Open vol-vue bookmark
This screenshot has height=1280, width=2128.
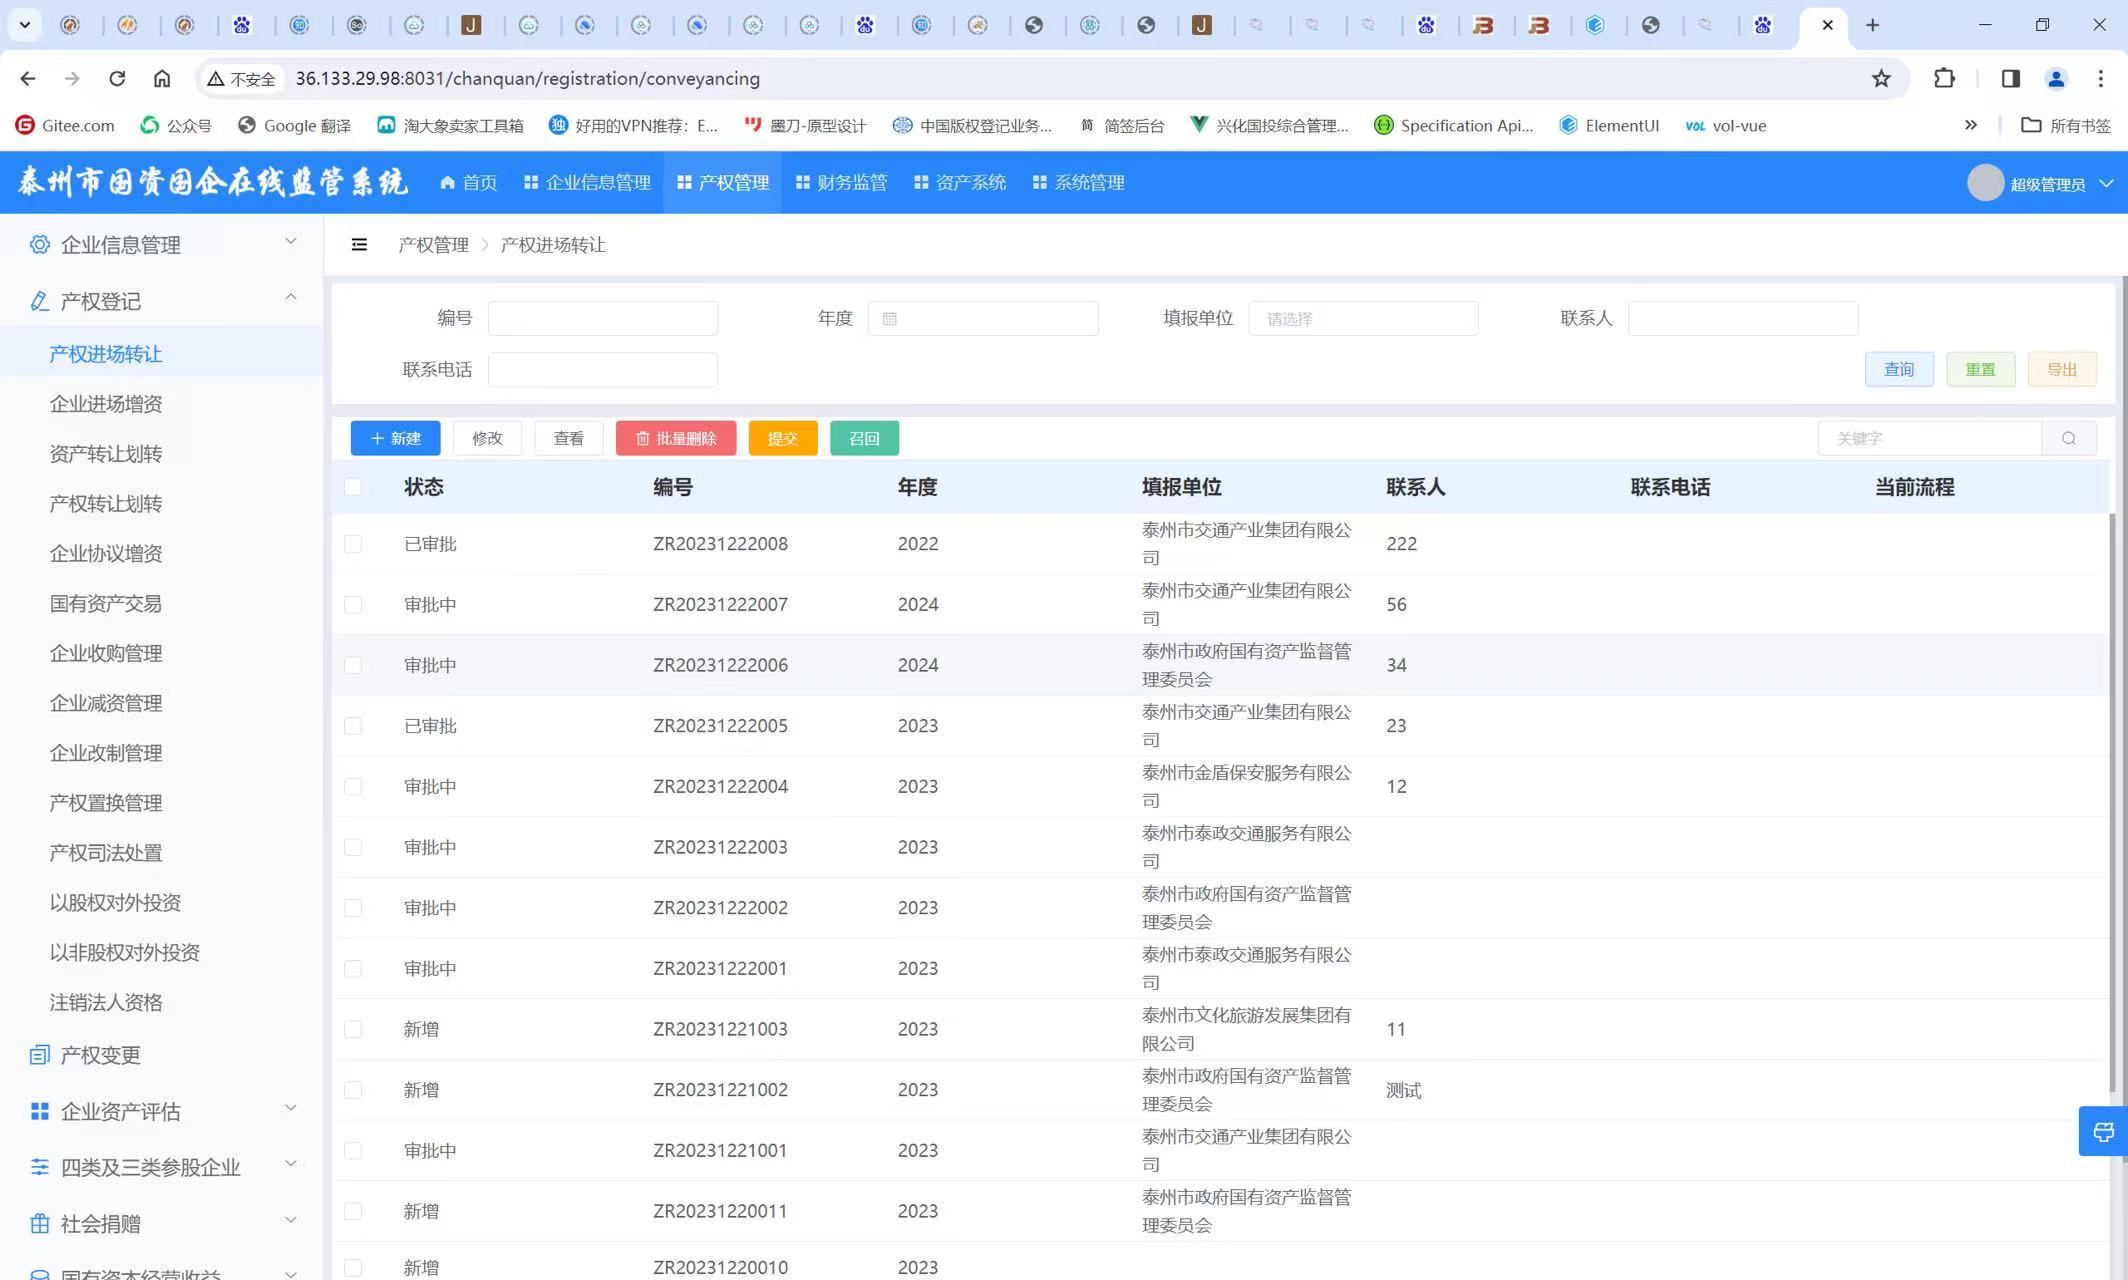pos(1726,125)
